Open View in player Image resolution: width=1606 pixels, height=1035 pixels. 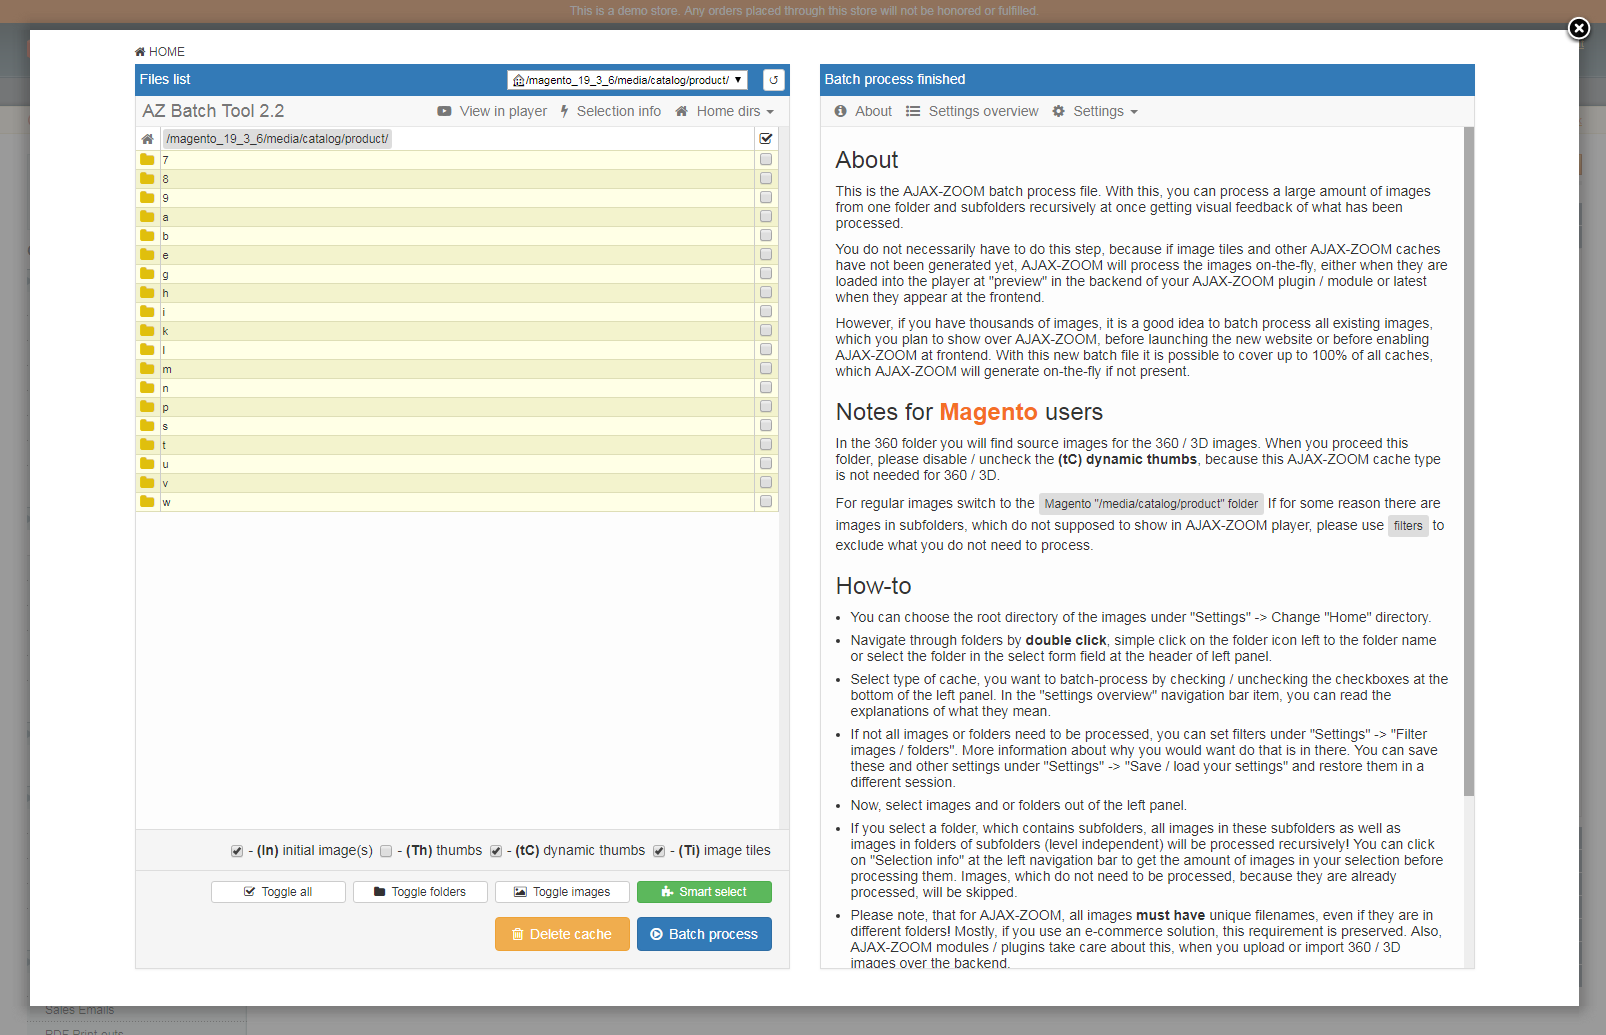(x=492, y=111)
